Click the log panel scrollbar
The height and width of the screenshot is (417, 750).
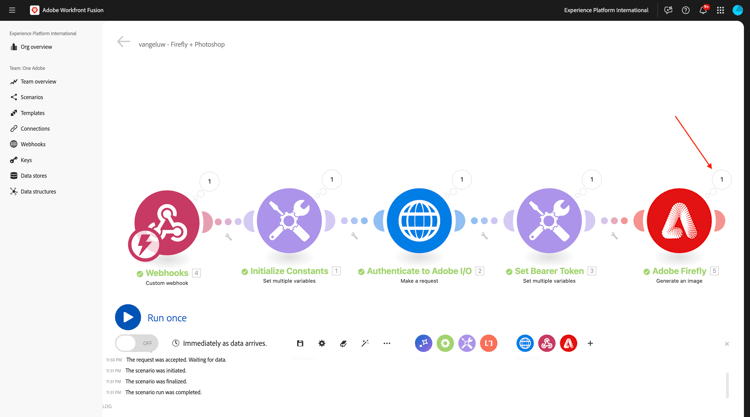[728, 385]
